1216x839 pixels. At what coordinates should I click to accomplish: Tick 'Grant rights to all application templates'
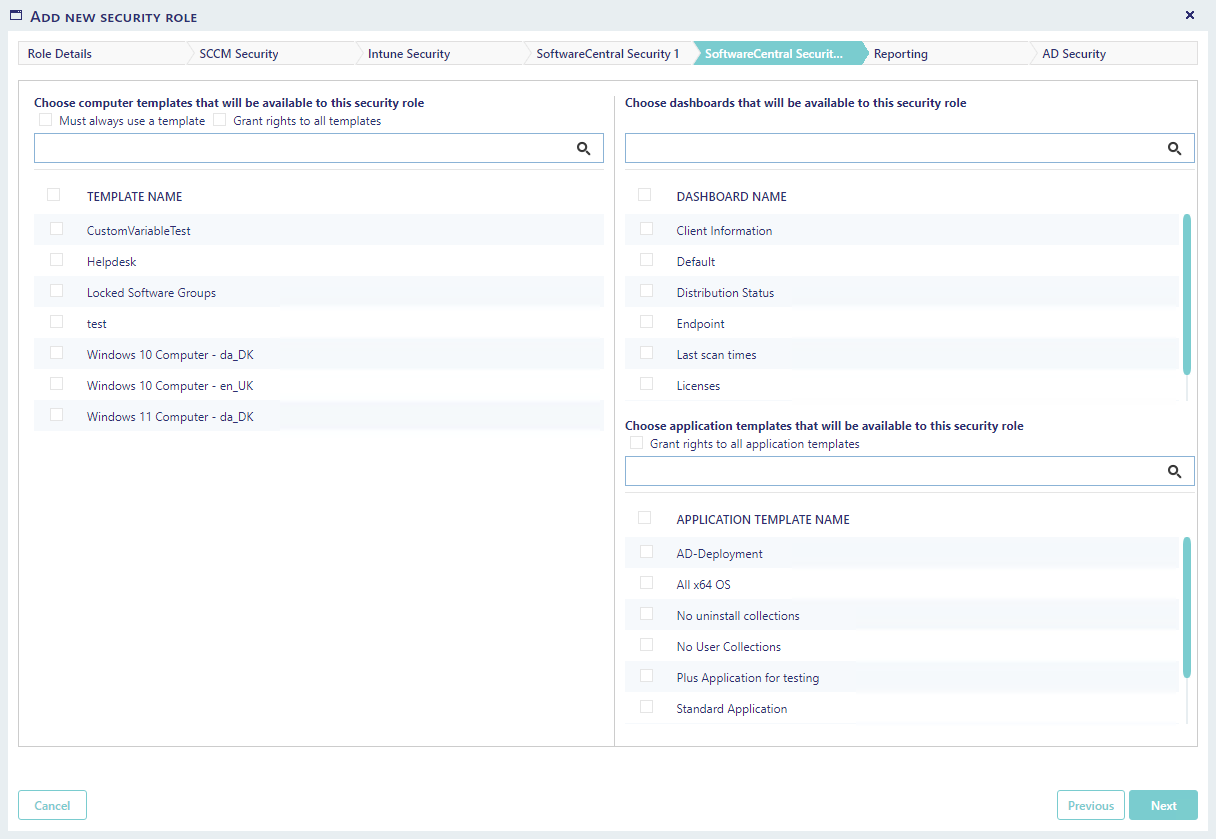click(x=637, y=443)
